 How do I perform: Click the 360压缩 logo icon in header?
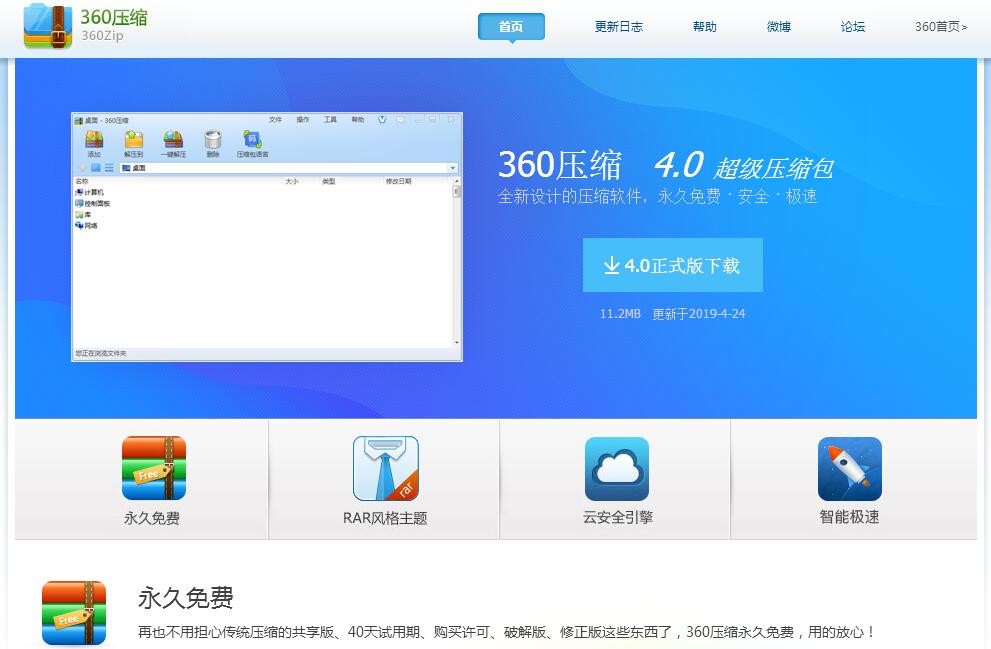(48, 27)
